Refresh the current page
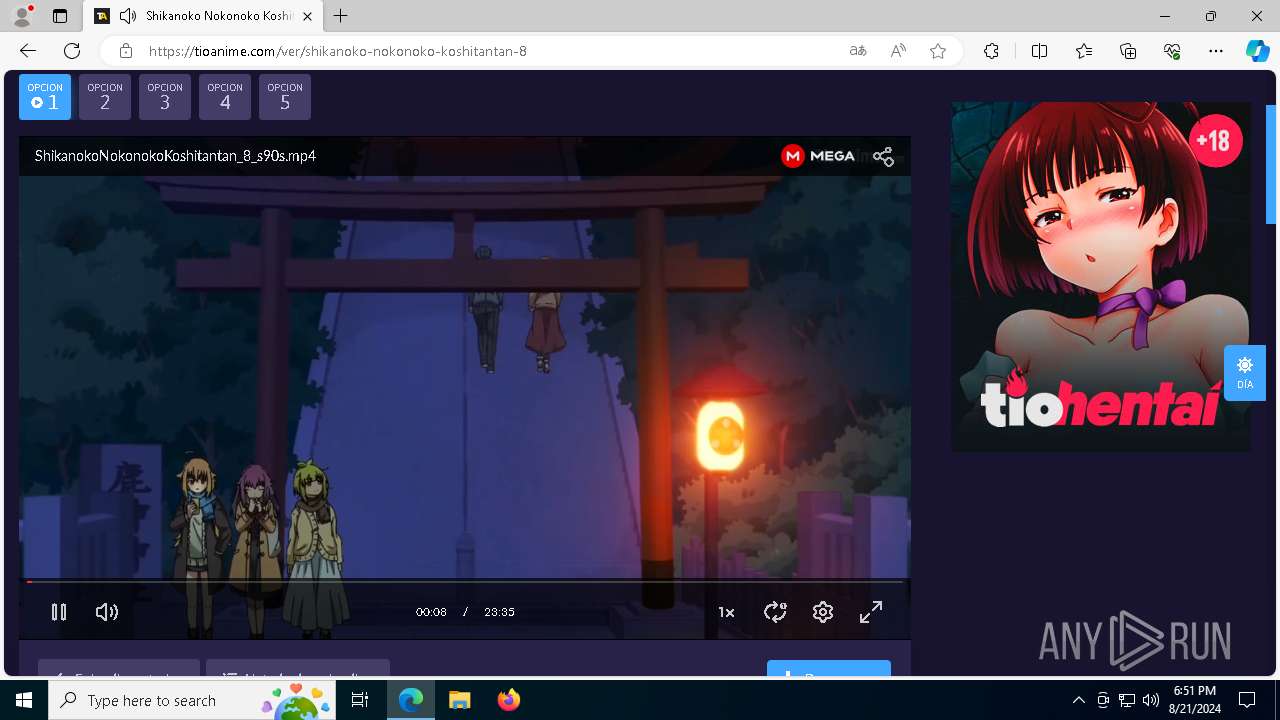The width and height of the screenshot is (1280, 720). click(x=72, y=51)
